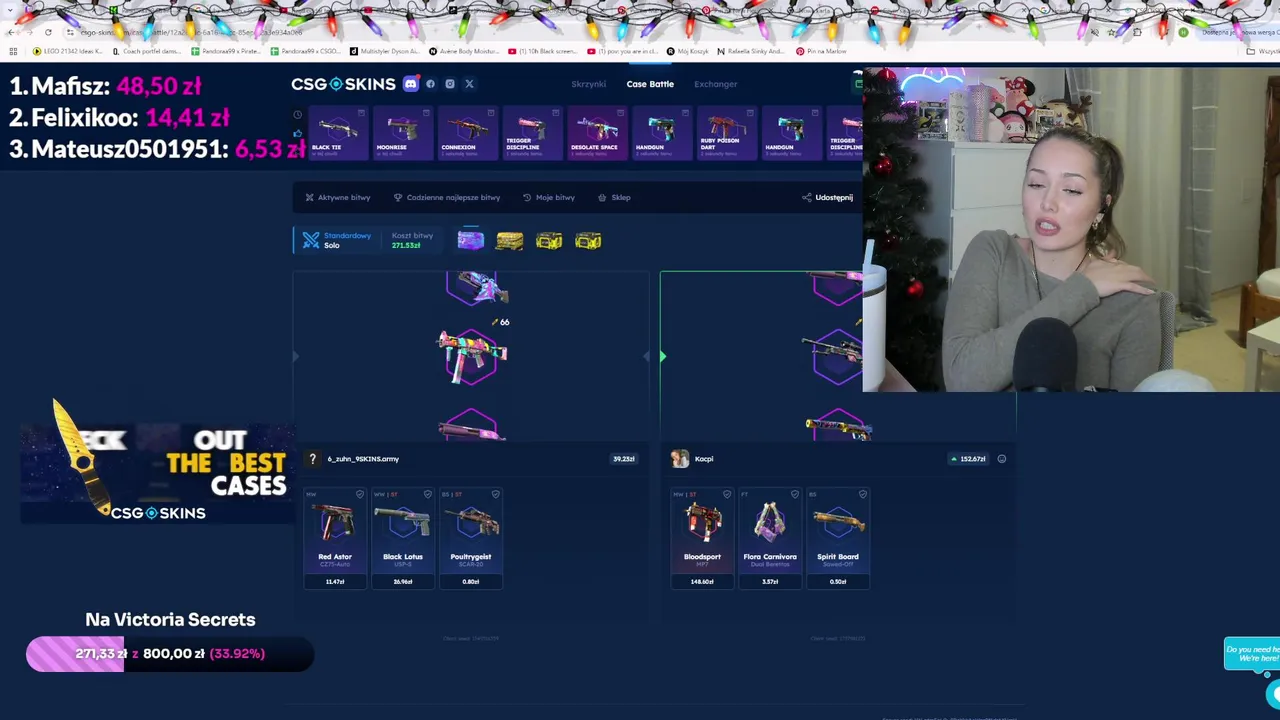Open the Bloodsport MP7 skin card

(x=702, y=538)
